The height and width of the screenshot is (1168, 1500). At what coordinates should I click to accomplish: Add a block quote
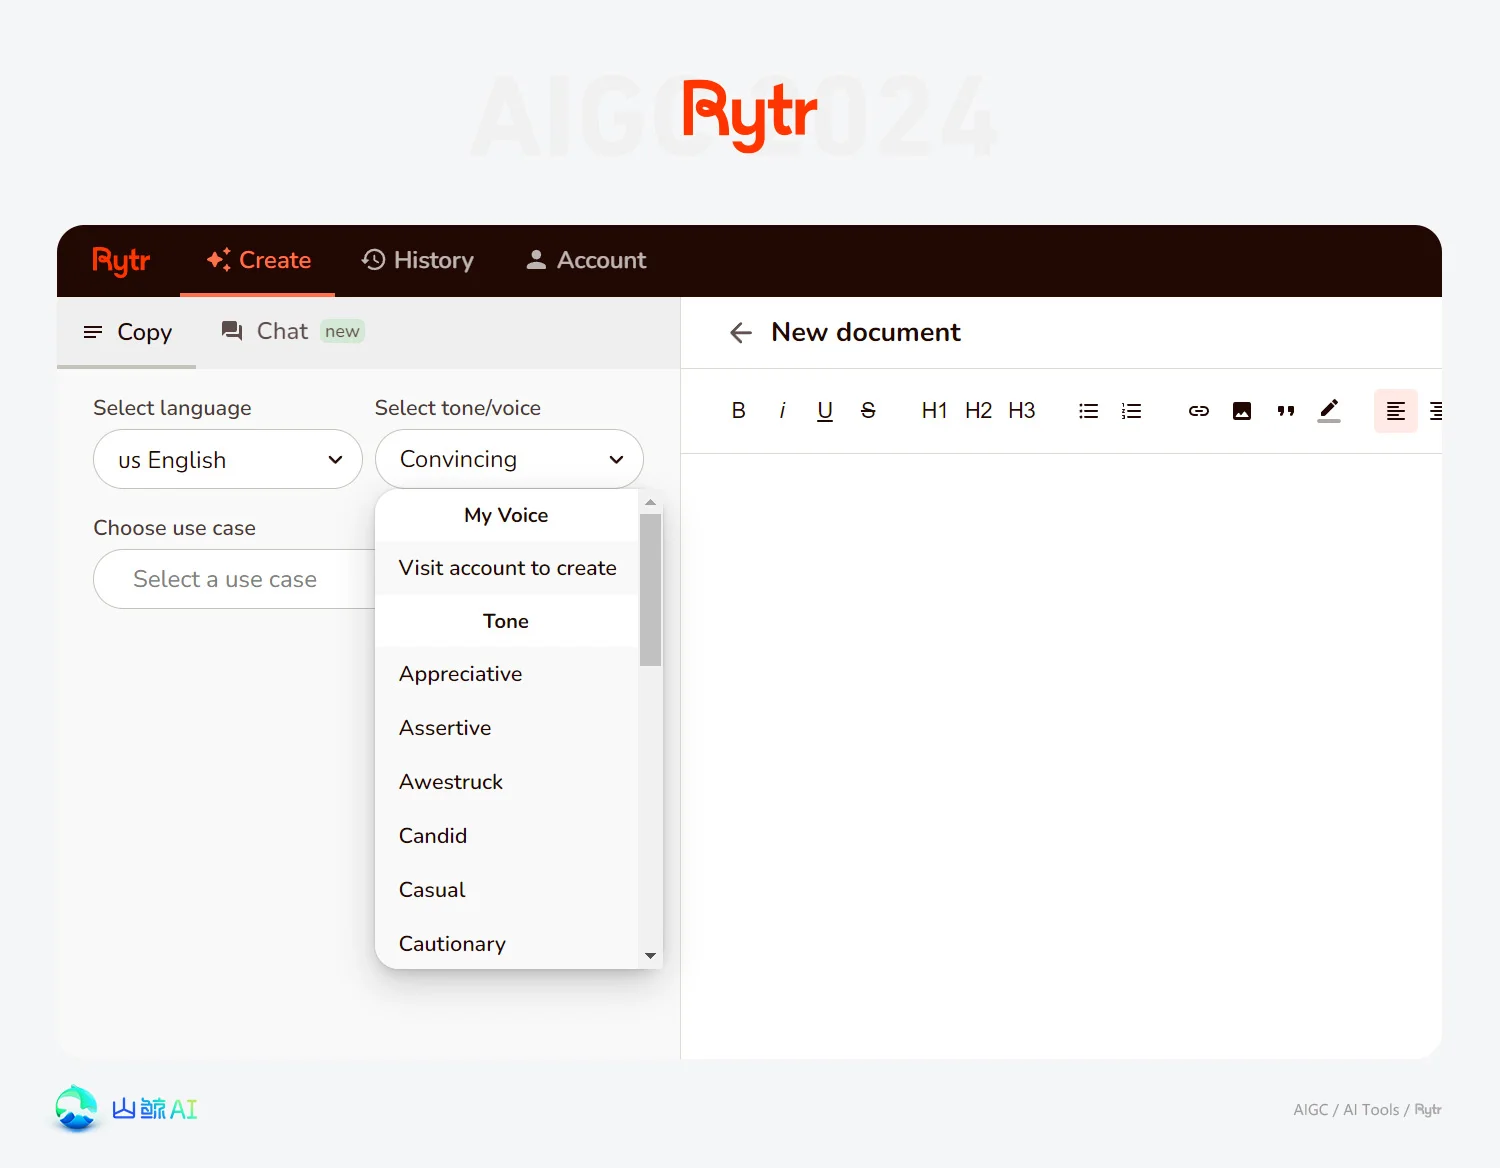(x=1286, y=411)
